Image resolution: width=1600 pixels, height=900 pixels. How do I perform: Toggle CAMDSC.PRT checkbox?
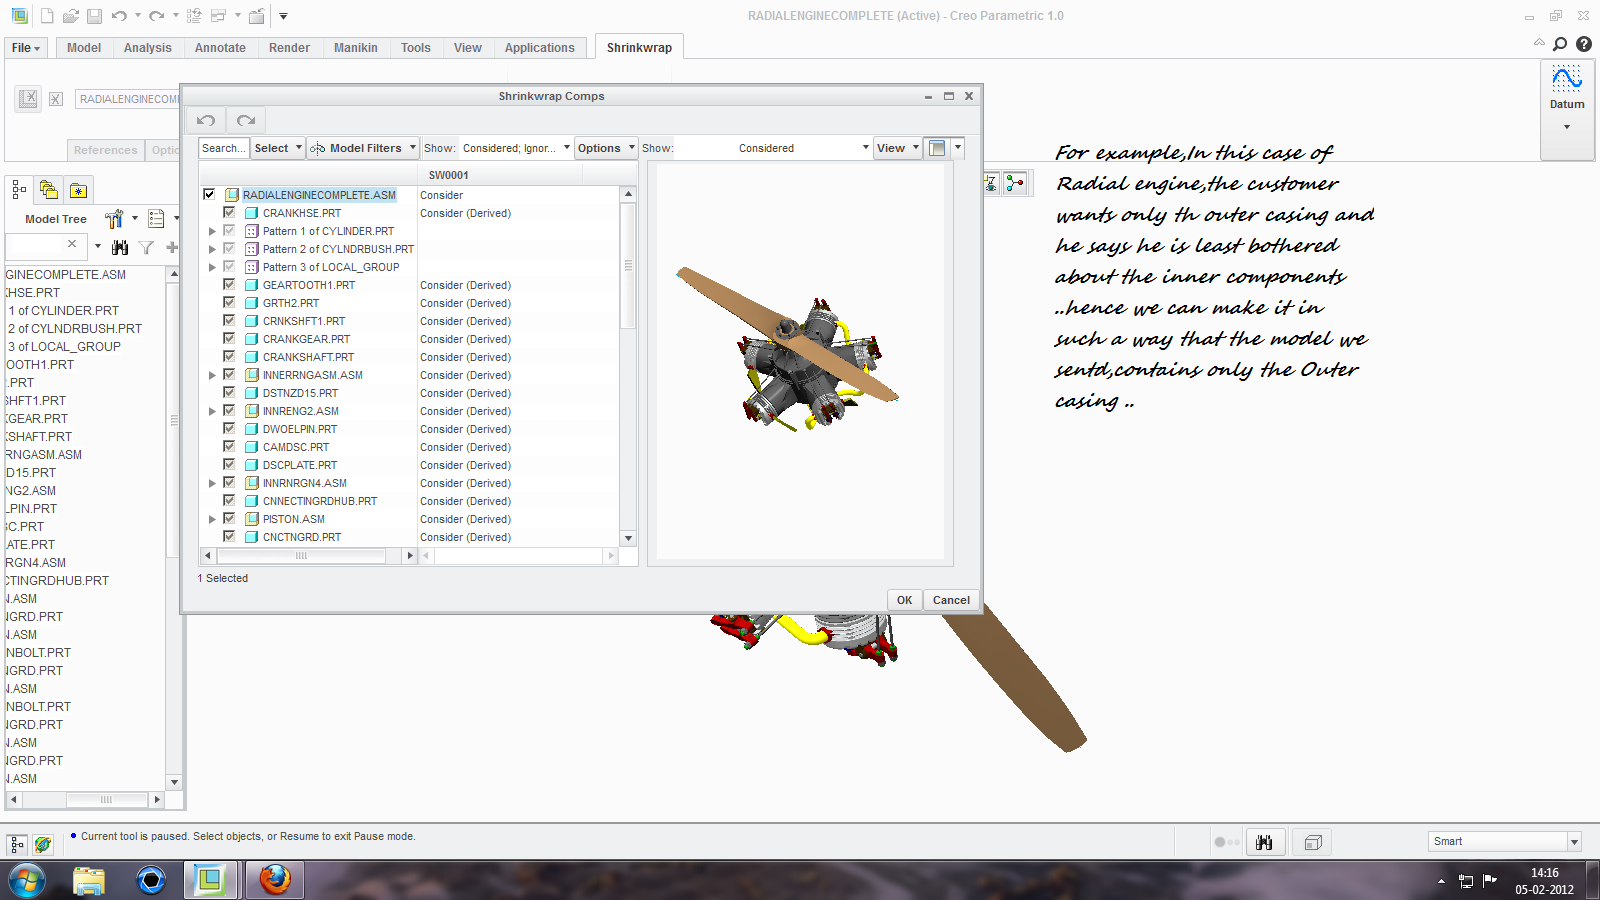click(229, 447)
